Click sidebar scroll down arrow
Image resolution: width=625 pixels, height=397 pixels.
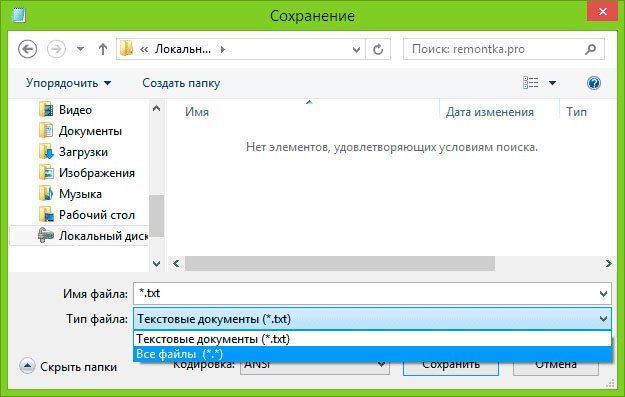(x=157, y=263)
